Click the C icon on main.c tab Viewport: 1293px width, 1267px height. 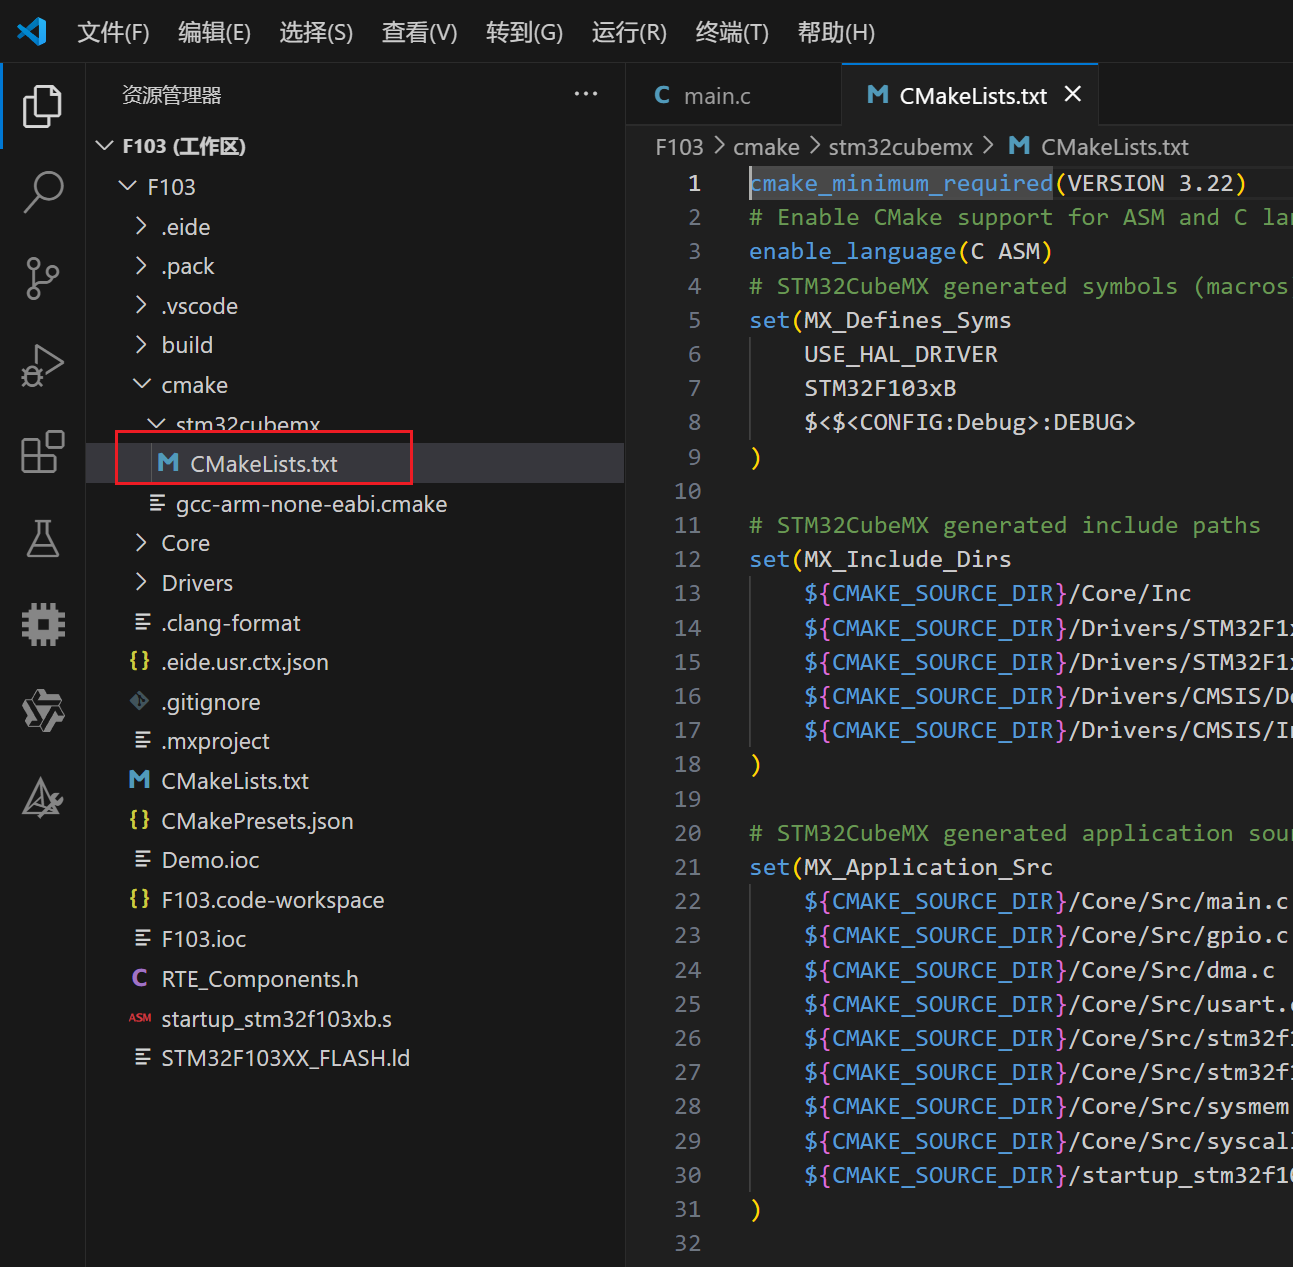[662, 95]
